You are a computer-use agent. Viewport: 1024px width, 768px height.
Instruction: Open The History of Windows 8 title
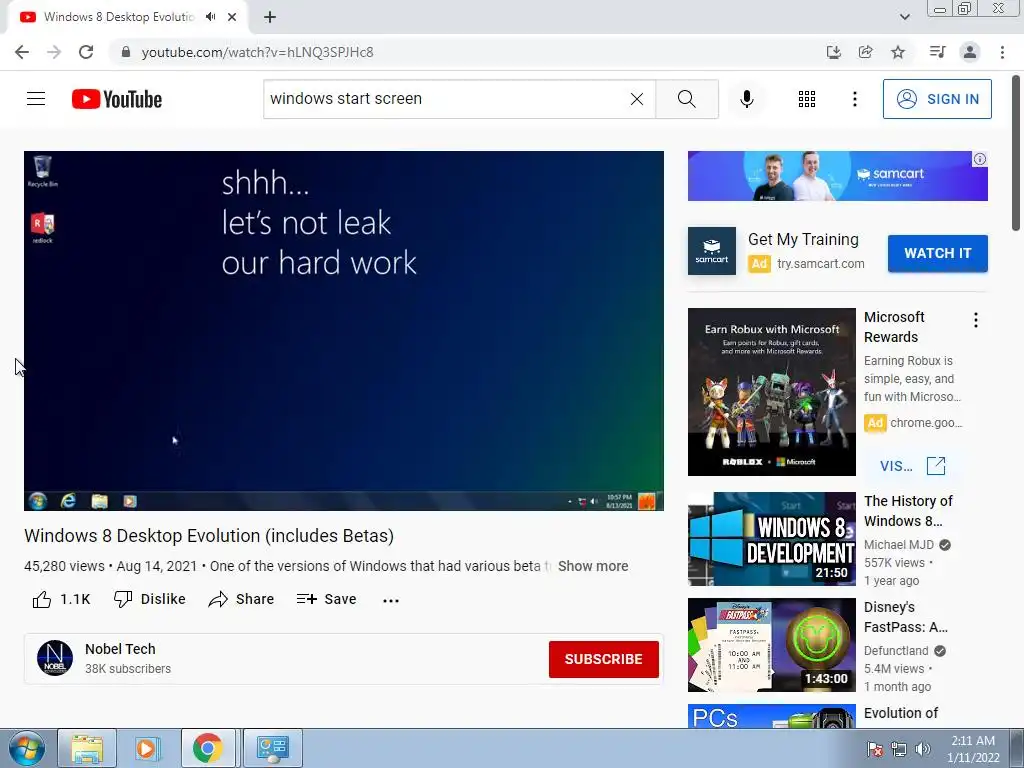(x=908, y=511)
